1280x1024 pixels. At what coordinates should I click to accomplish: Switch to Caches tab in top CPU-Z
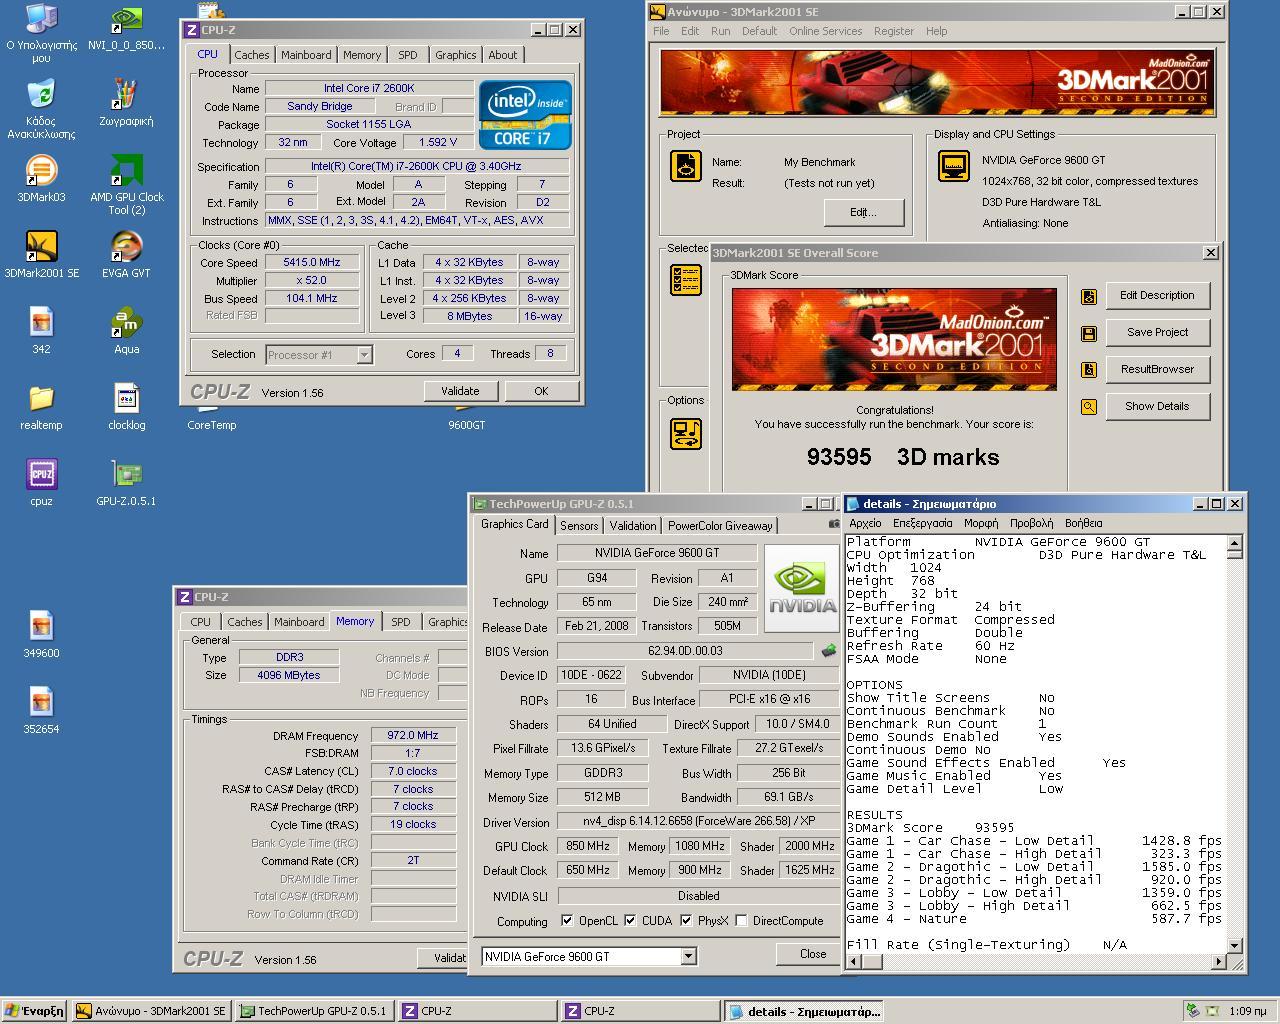251,55
